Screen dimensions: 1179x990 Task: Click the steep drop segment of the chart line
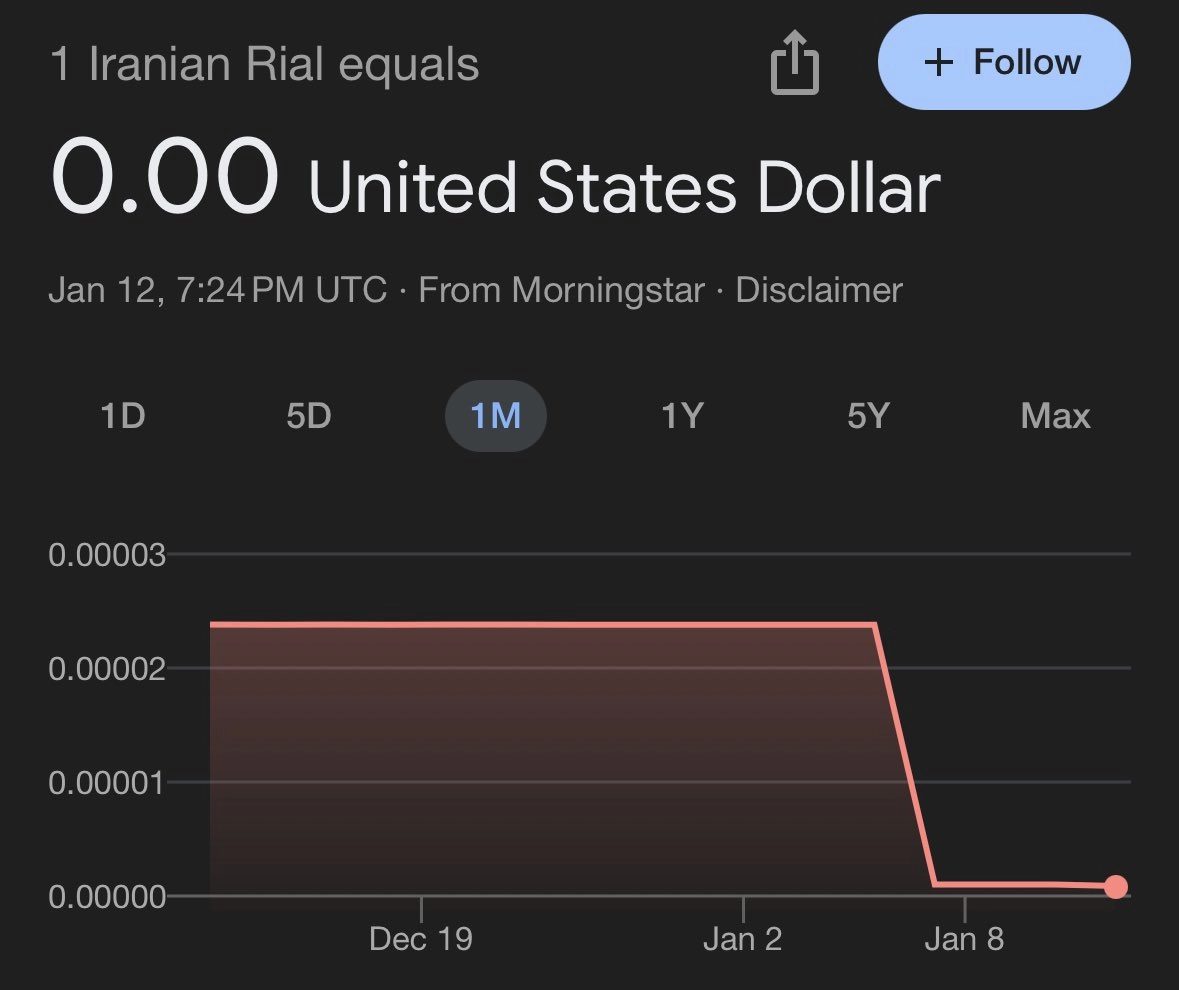(x=904, y=755)
